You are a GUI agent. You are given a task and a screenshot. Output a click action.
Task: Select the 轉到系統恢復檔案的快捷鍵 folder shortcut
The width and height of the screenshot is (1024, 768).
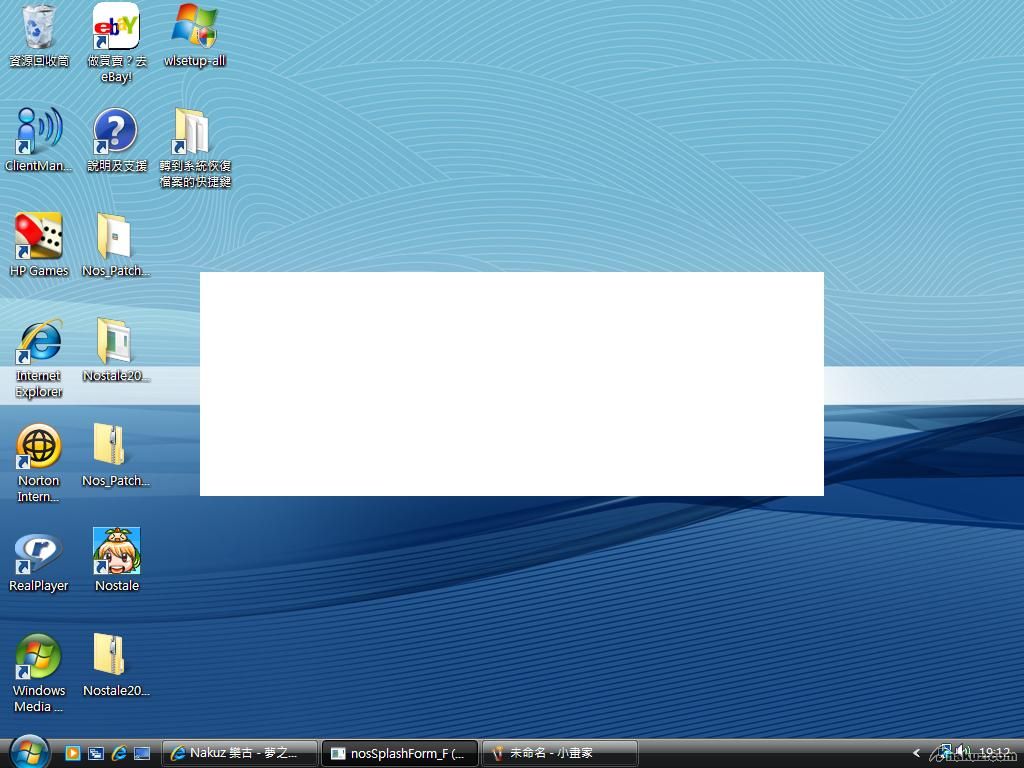(x=195, y=148)
